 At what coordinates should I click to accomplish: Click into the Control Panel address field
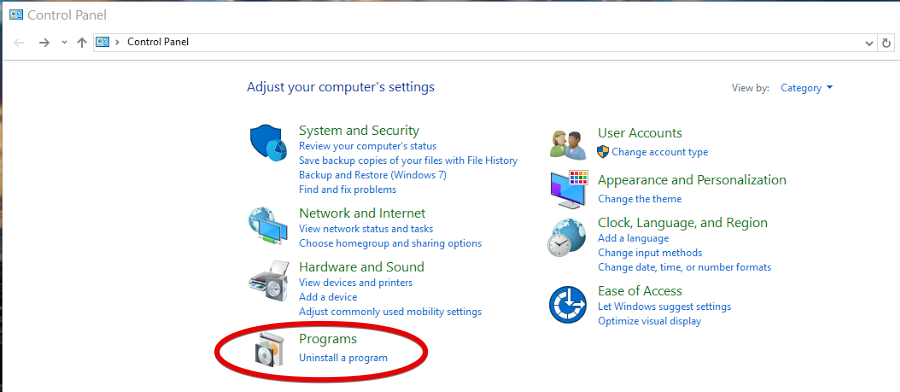[485, 42]
